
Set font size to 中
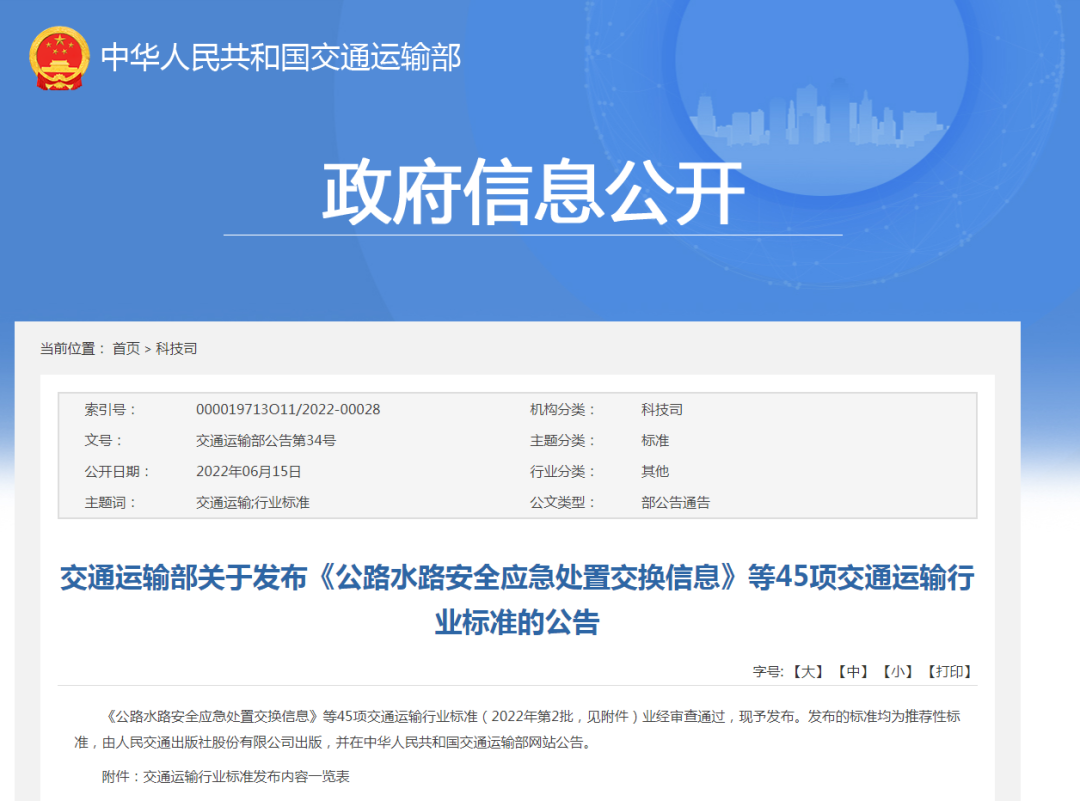pos(852,671)
